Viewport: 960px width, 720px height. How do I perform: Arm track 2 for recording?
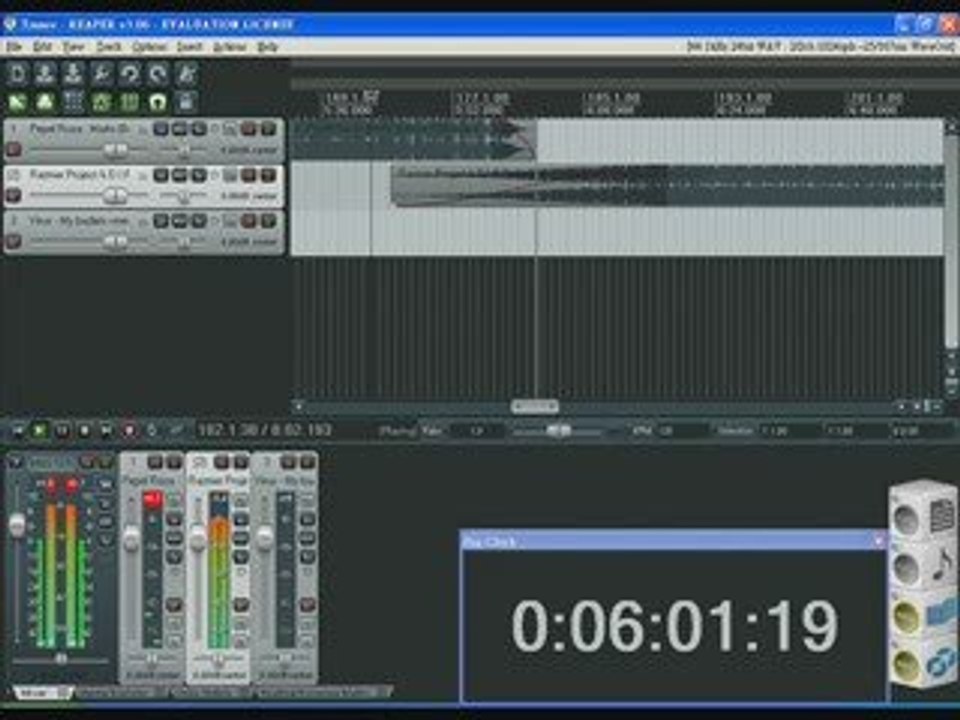pos(13,195)
